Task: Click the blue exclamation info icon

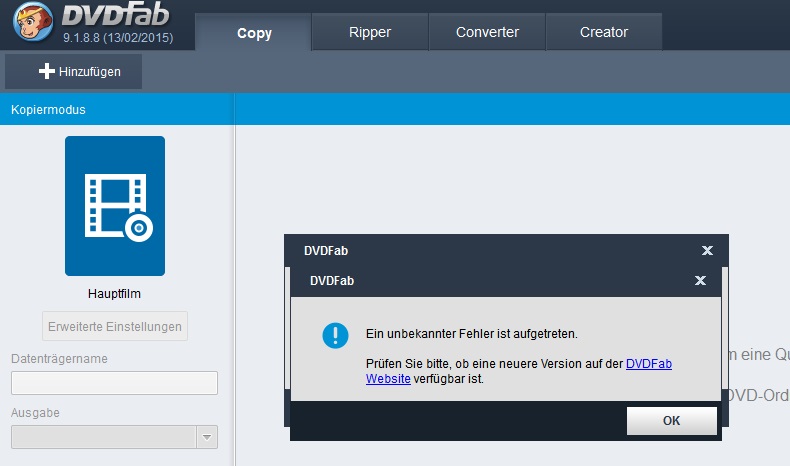Action: click(335, 335)
